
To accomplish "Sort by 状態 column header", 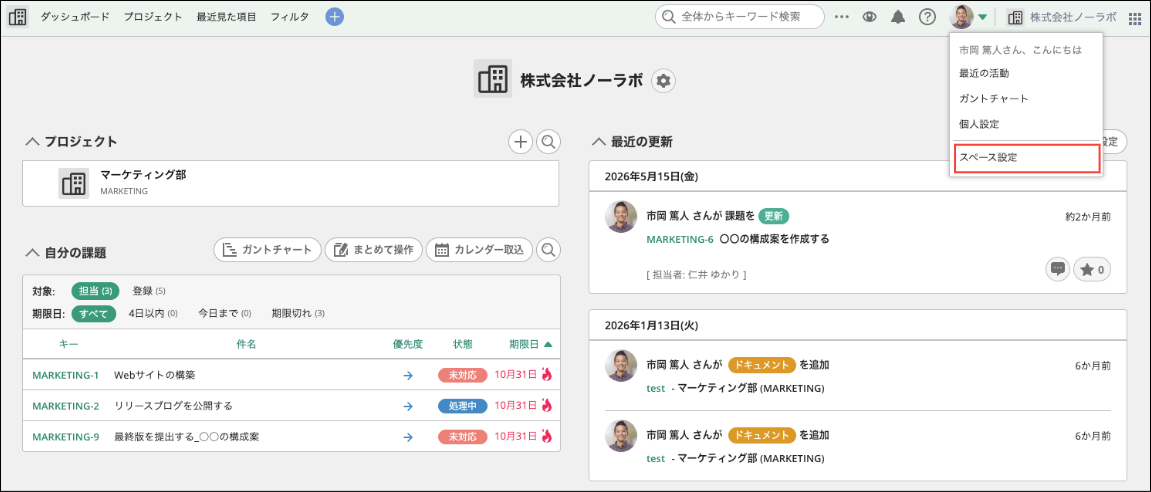I will (x=462, y=344).
